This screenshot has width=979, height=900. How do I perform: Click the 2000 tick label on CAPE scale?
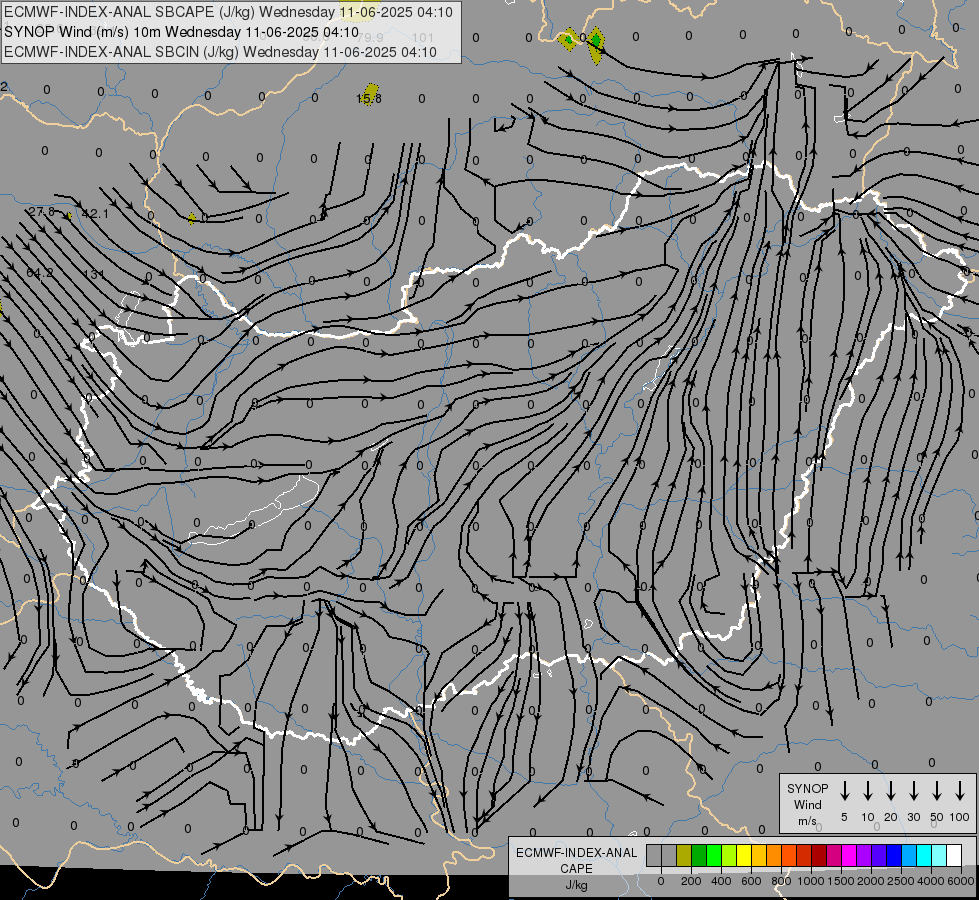coord(870,881)
